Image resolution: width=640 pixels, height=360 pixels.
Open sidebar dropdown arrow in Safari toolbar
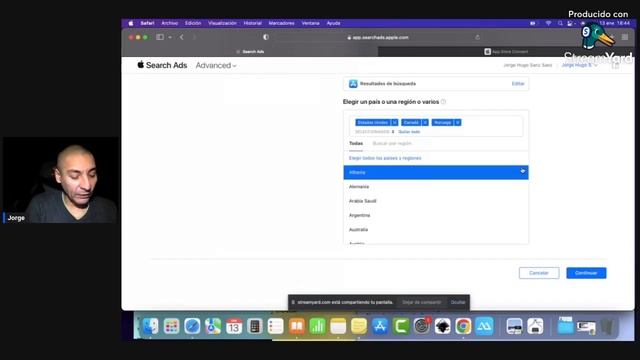[x=170, y=37]
